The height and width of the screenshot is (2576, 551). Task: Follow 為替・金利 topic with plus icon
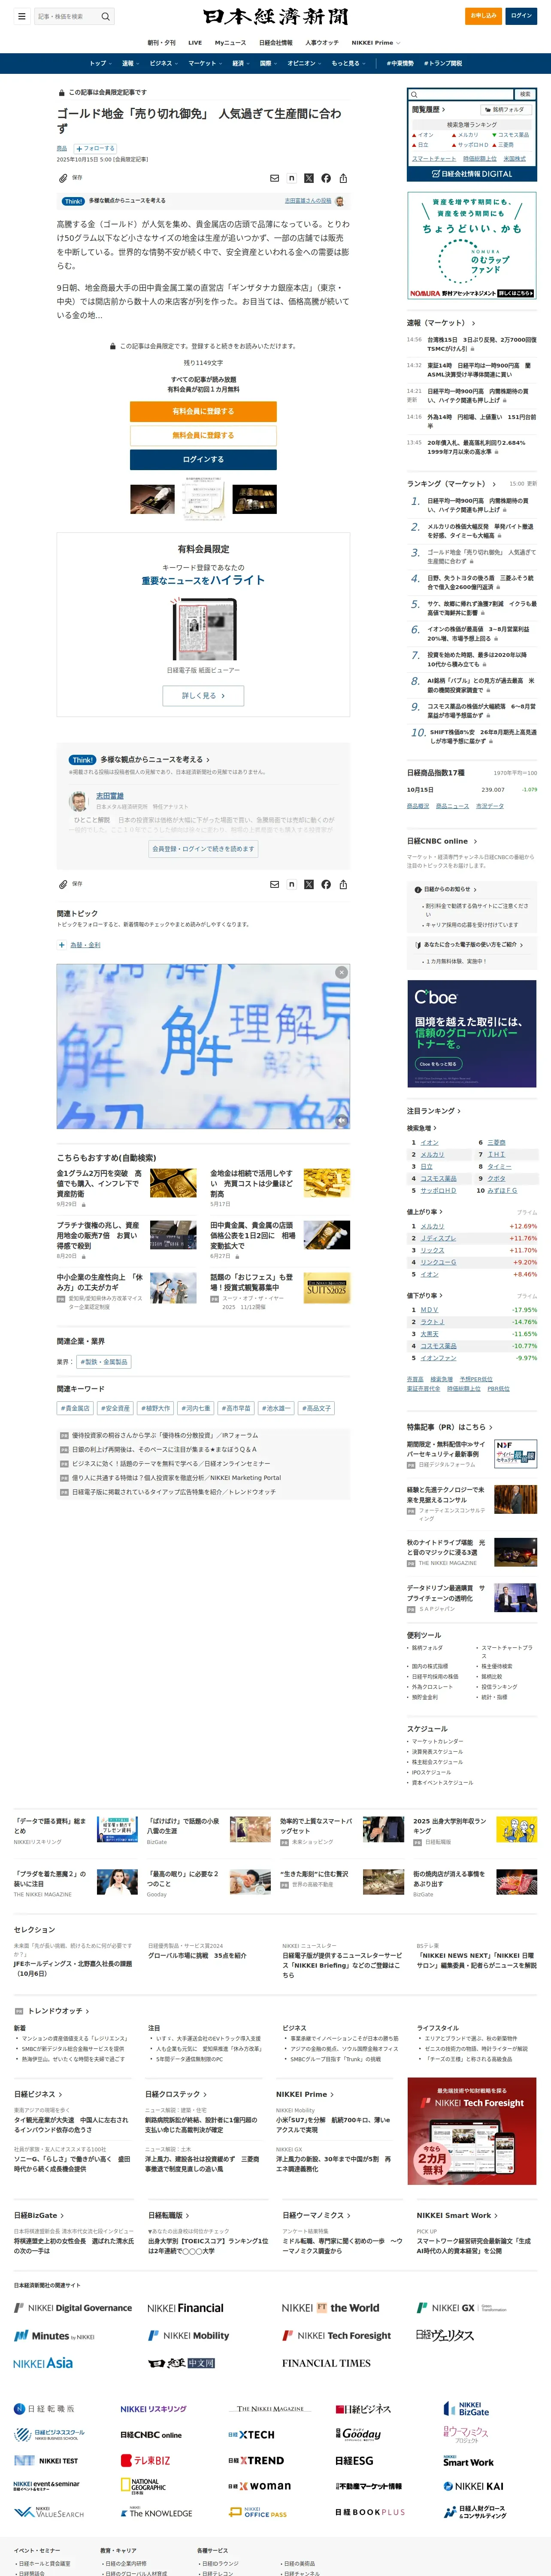point(61,944)
